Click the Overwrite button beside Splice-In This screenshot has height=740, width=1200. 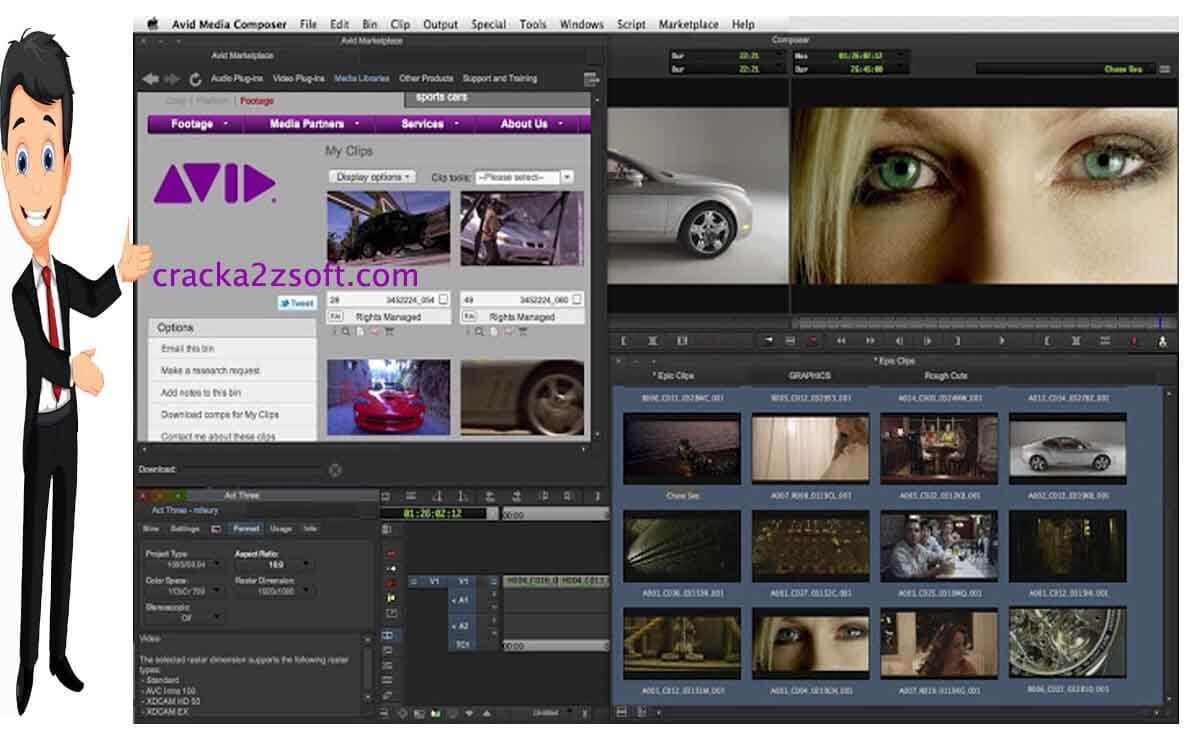(x=791, y=341)
